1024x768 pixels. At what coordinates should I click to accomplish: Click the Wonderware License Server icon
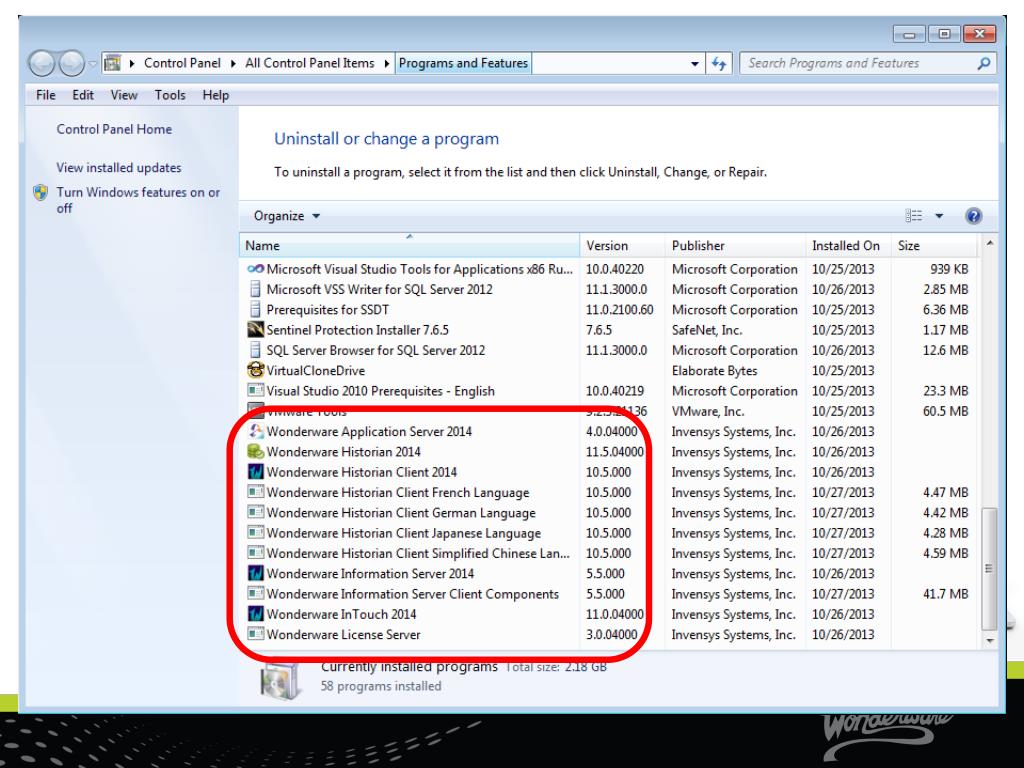(x=255, y=634)
